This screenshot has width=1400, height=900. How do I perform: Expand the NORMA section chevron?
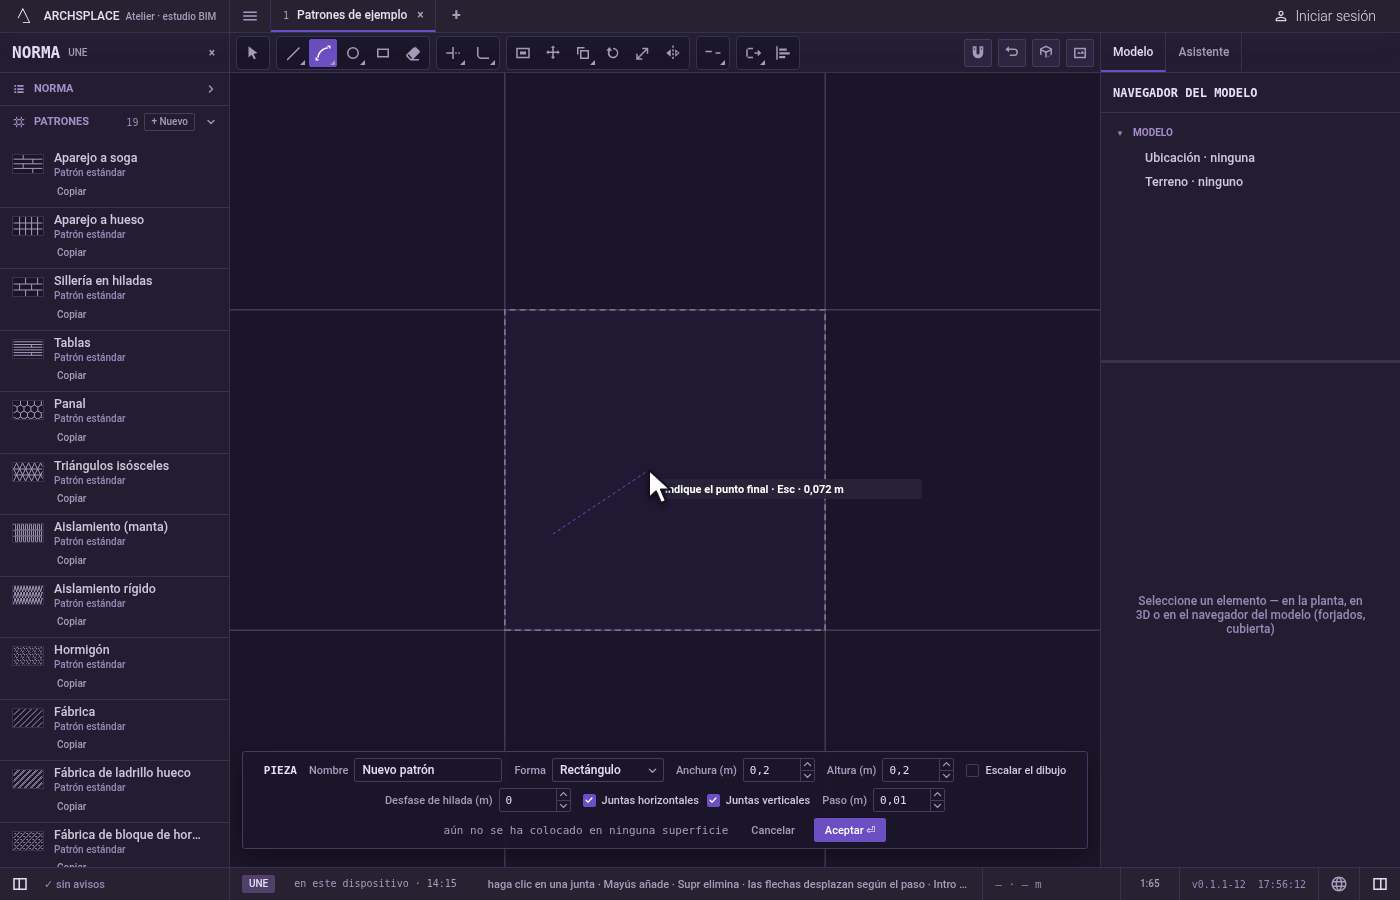[211, 89]
